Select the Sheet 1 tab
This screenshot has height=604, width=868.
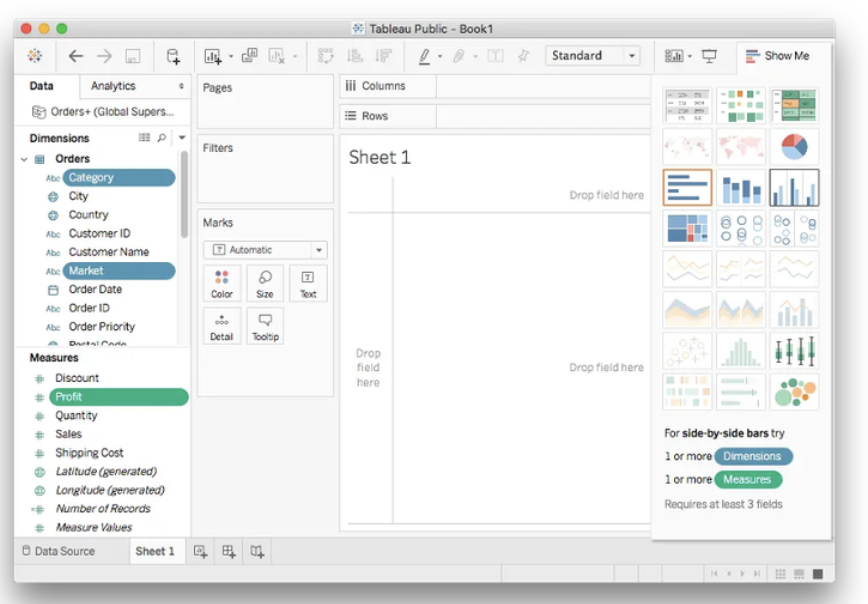click(155, 551)
